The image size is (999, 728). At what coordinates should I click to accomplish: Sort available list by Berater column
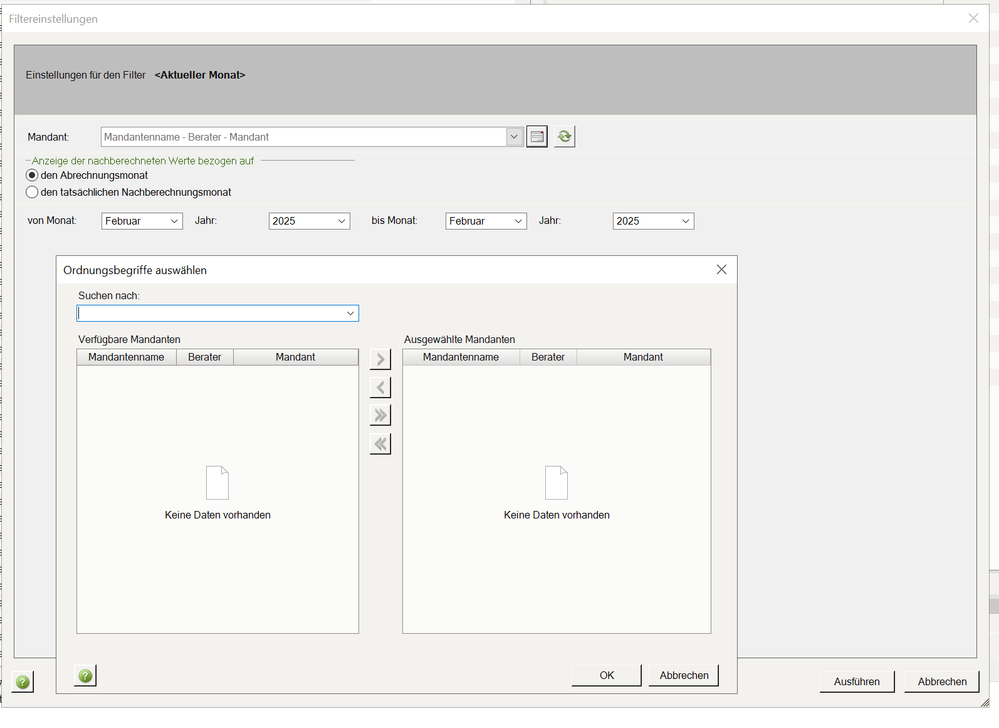[205, 357]
